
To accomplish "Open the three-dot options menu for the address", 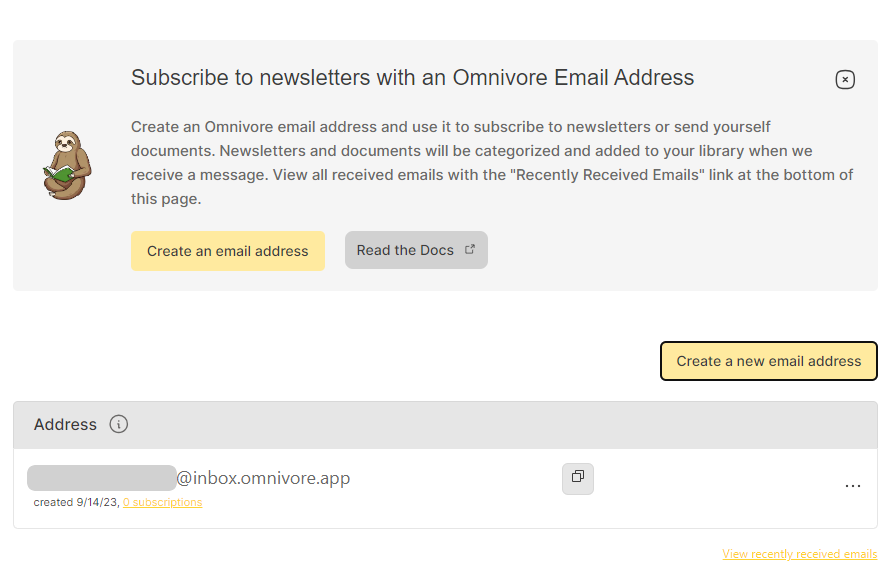I will tap(853, 486).
